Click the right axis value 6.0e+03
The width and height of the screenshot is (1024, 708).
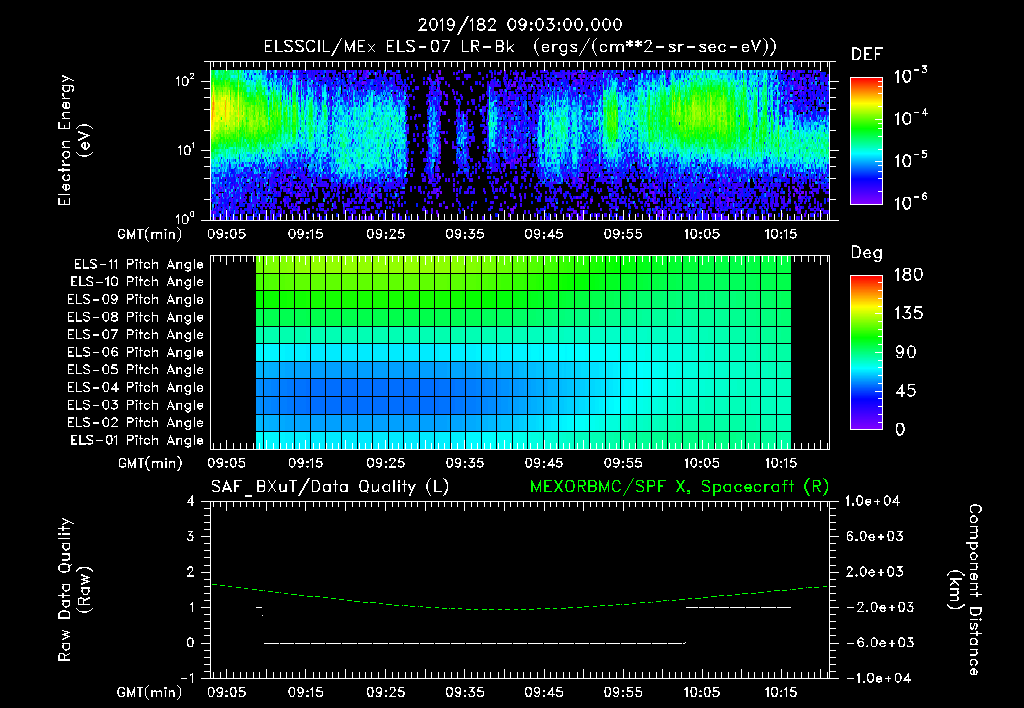point(874,537)
